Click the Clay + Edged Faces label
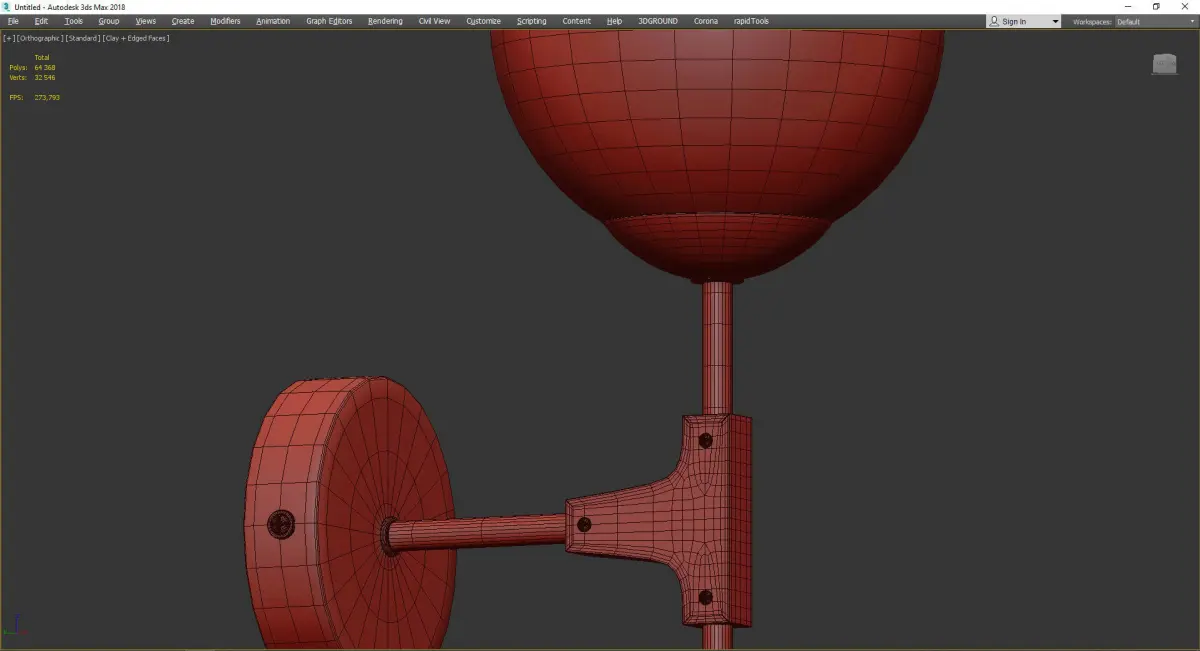 coord(136,38)
